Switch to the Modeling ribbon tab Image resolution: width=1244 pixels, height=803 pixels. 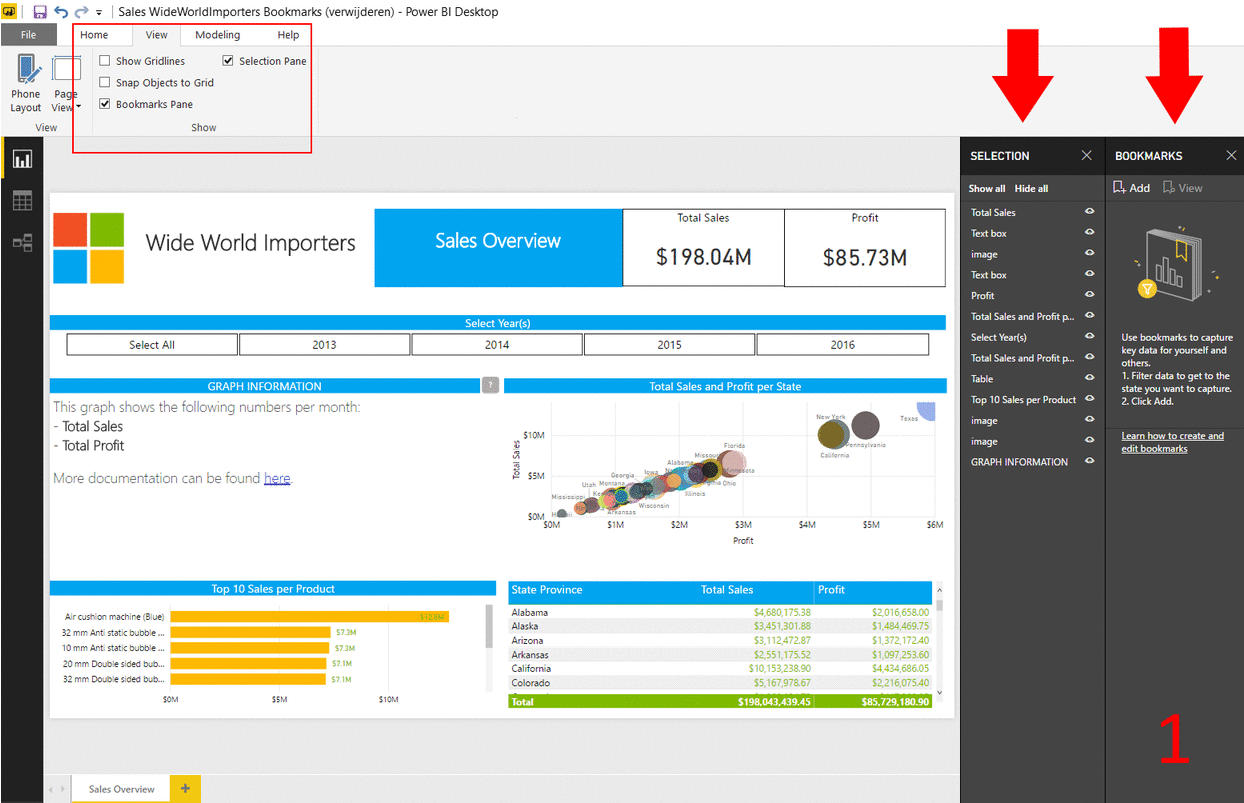(217, 34)
